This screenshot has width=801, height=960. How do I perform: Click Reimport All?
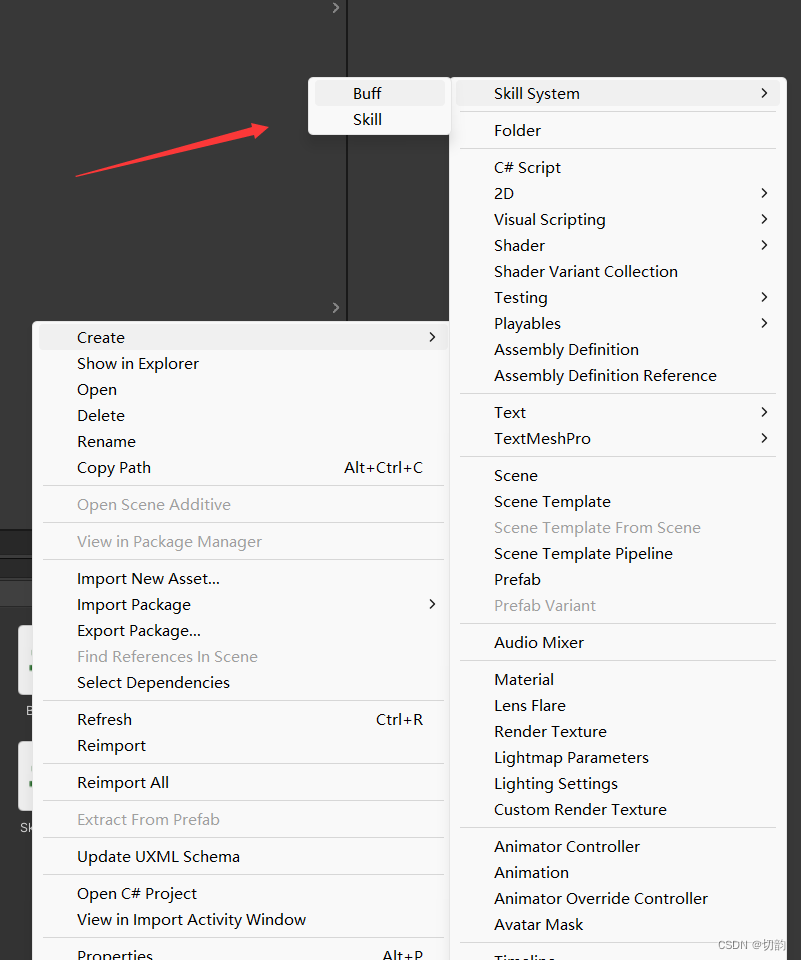(x=243, y=782)
